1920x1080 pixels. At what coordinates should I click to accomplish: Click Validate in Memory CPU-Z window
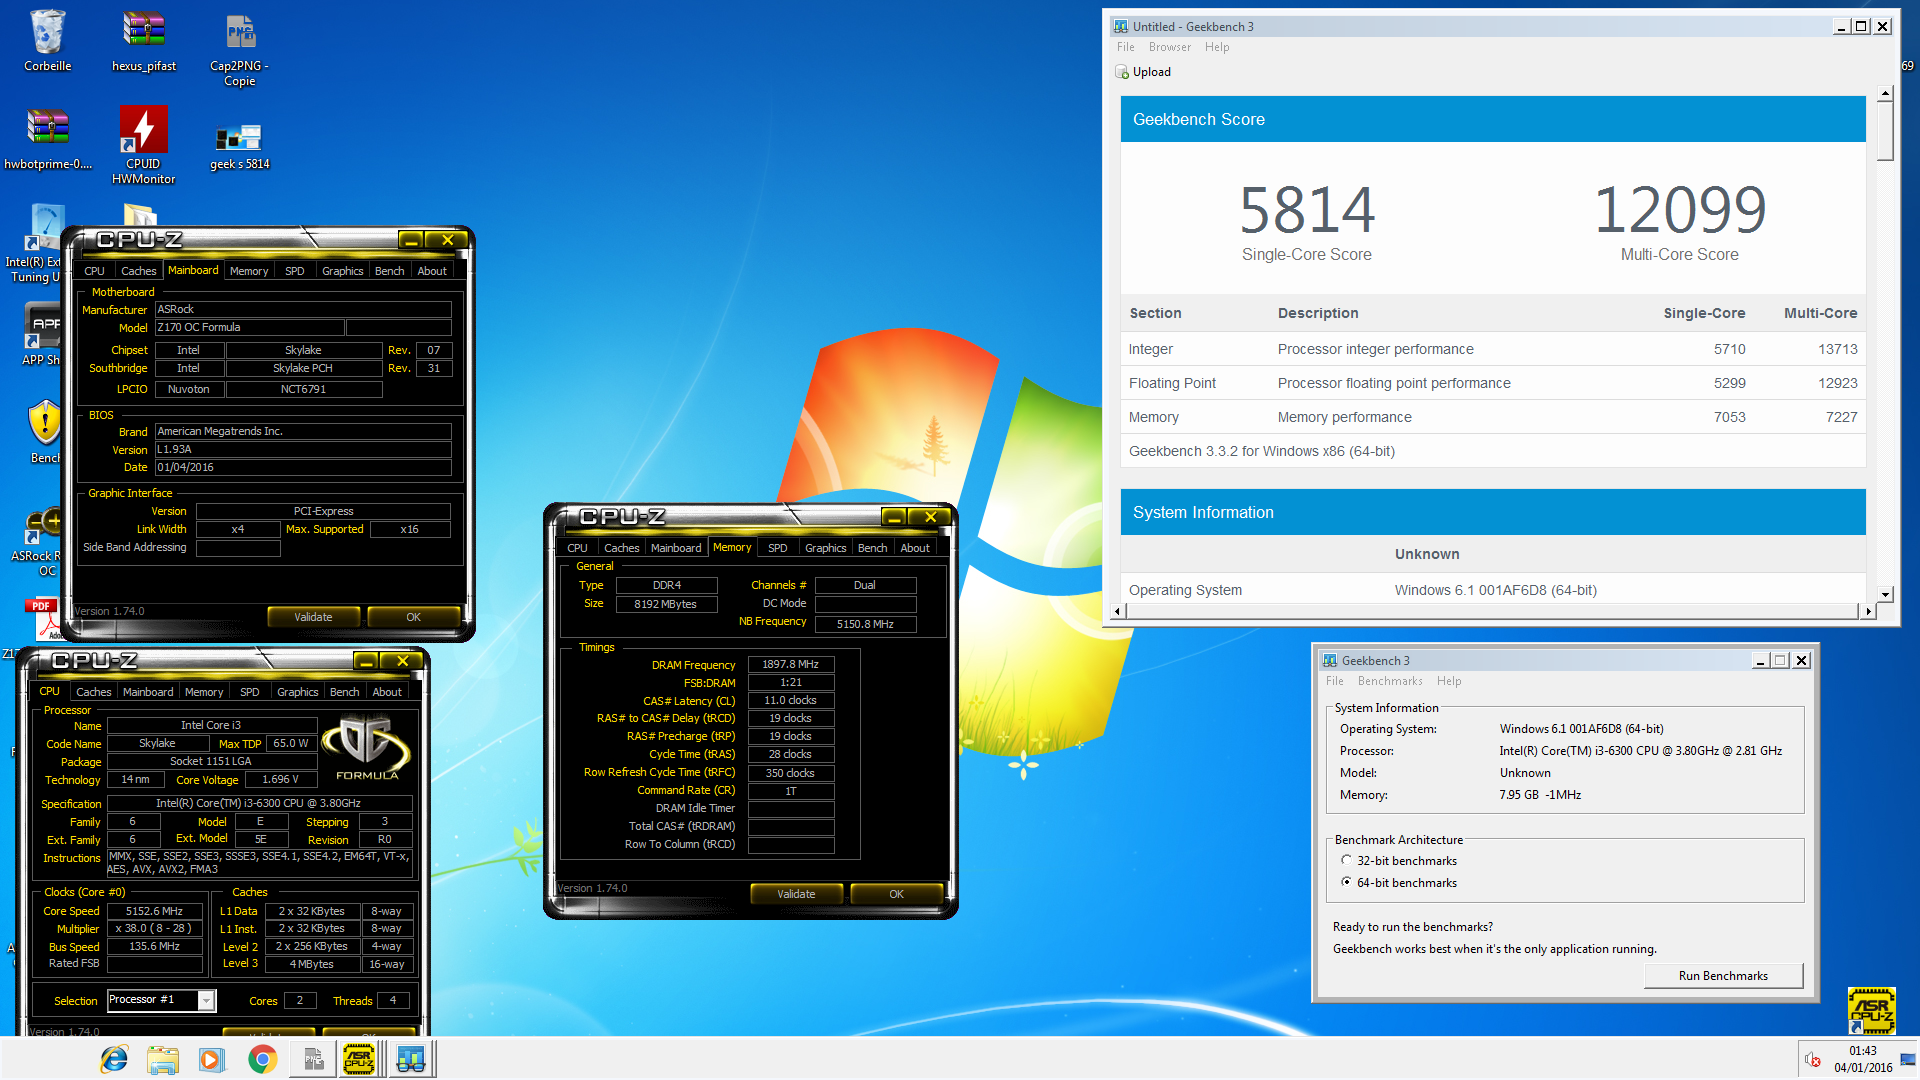795,894
